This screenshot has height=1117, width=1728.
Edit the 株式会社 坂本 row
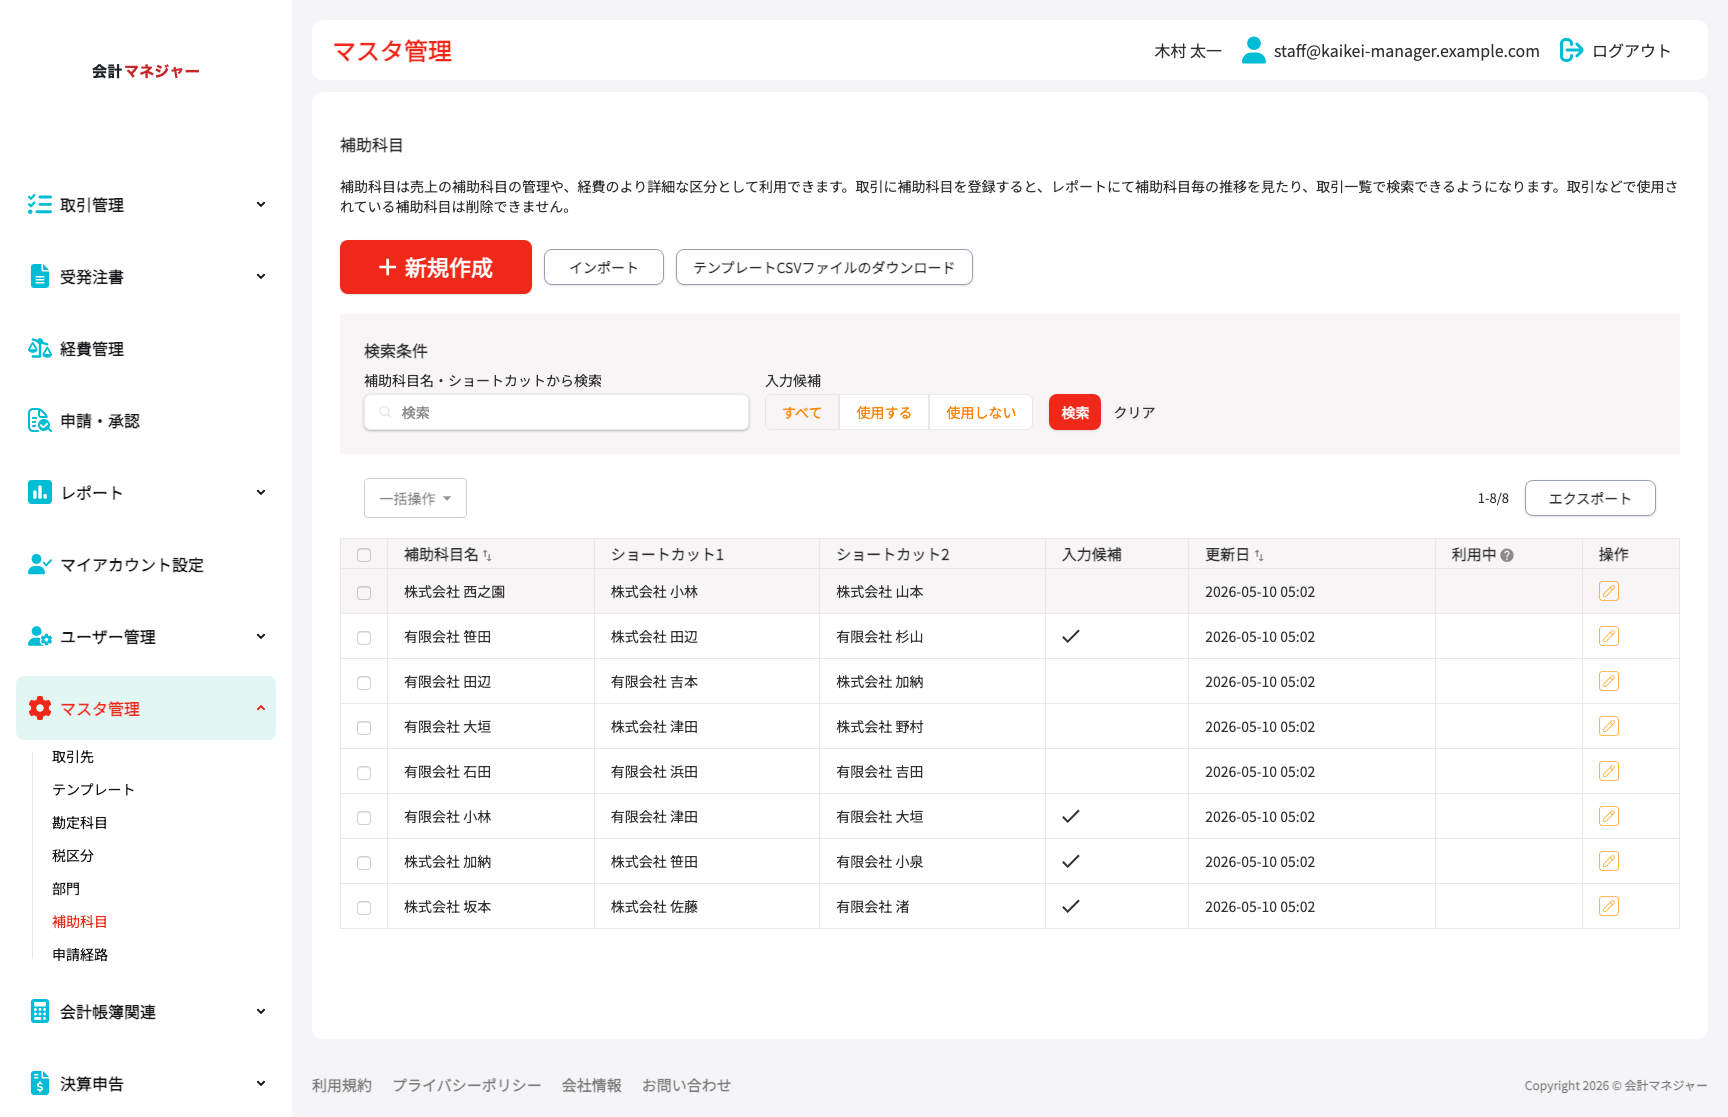click(x=1609, y=907)
